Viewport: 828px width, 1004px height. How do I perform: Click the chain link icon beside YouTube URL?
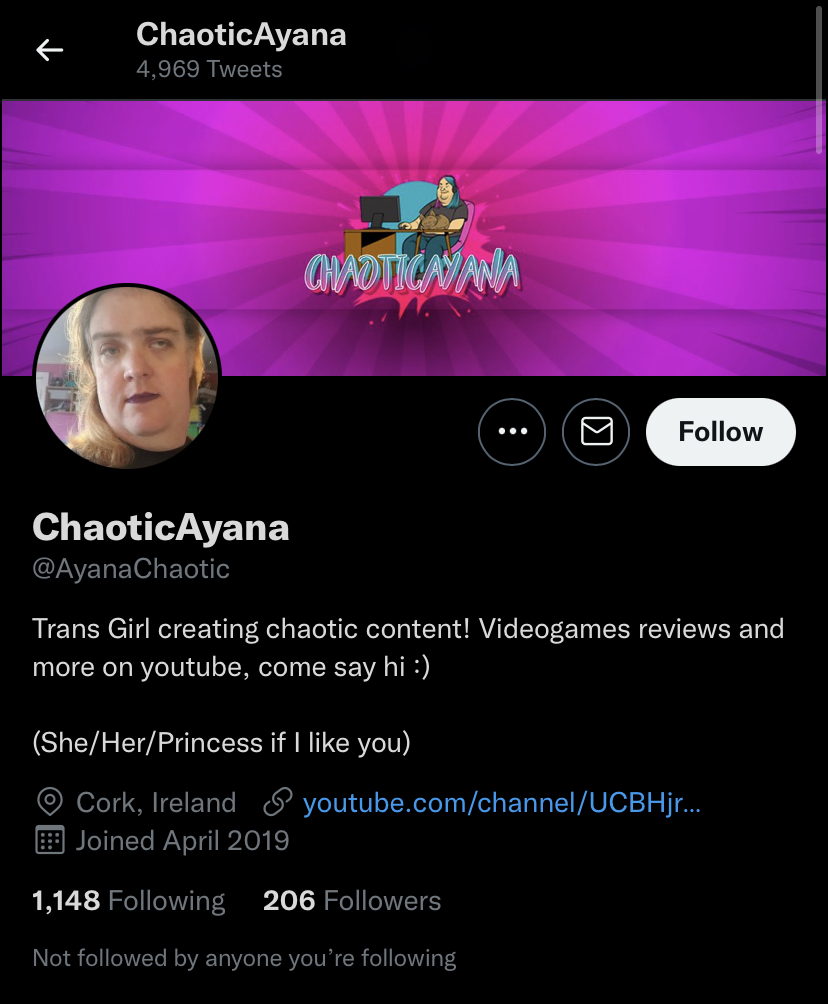tap(278, 802)
